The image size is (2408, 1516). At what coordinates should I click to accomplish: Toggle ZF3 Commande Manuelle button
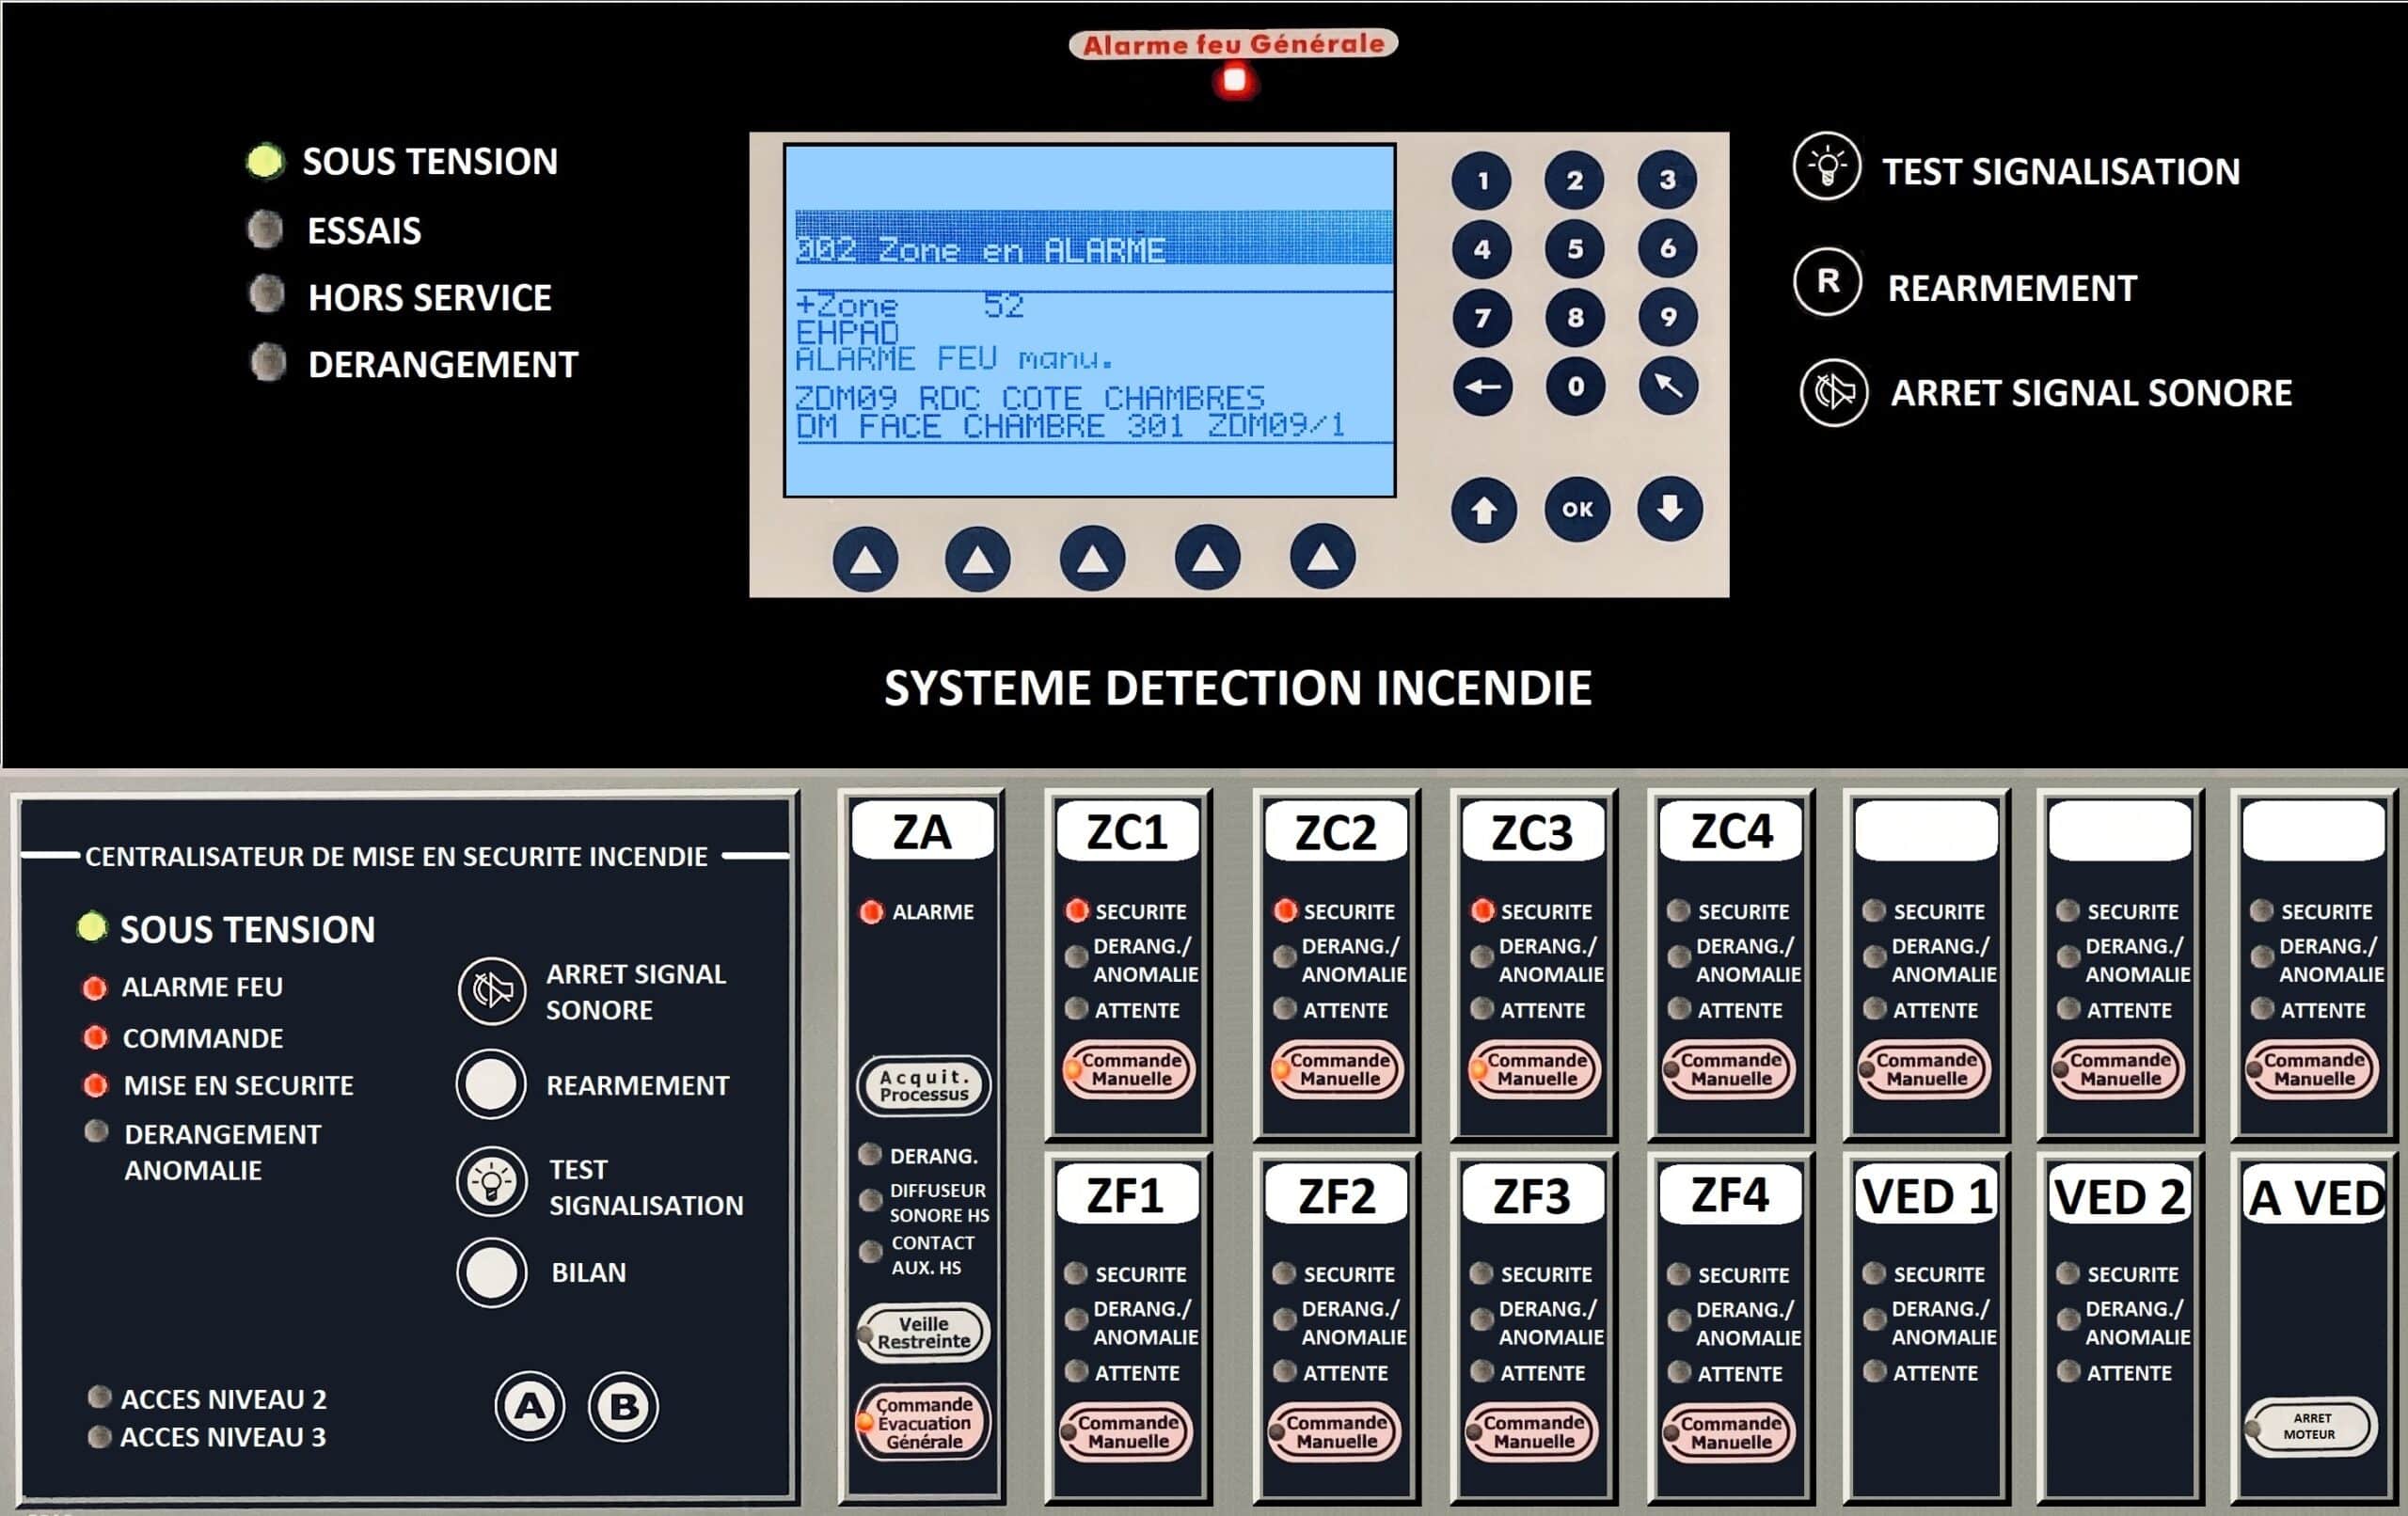pos(1533,1432)
